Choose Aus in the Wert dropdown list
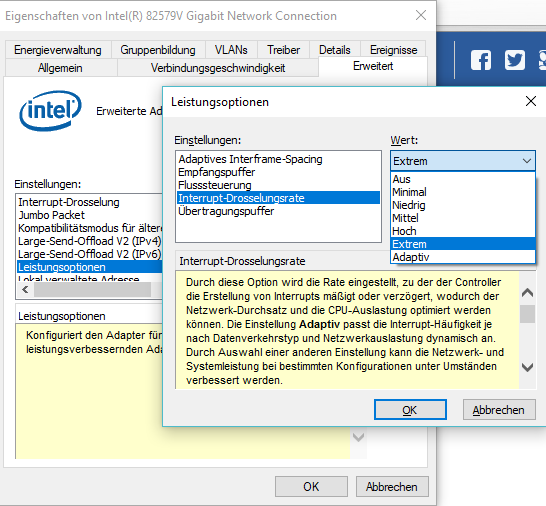The height and width of the screenshot is (506, 546). click(x=463, y=179)
